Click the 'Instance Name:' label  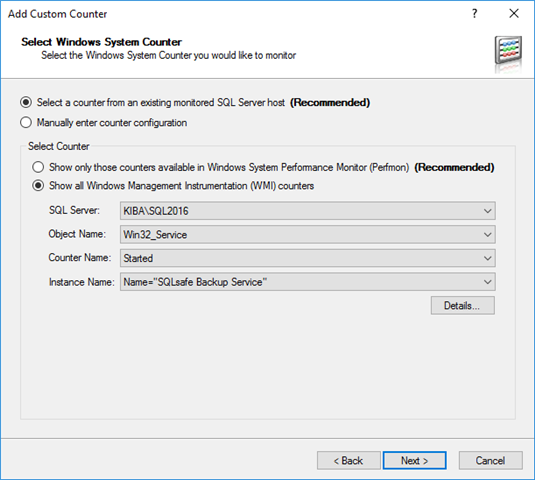tap(82, 282)
